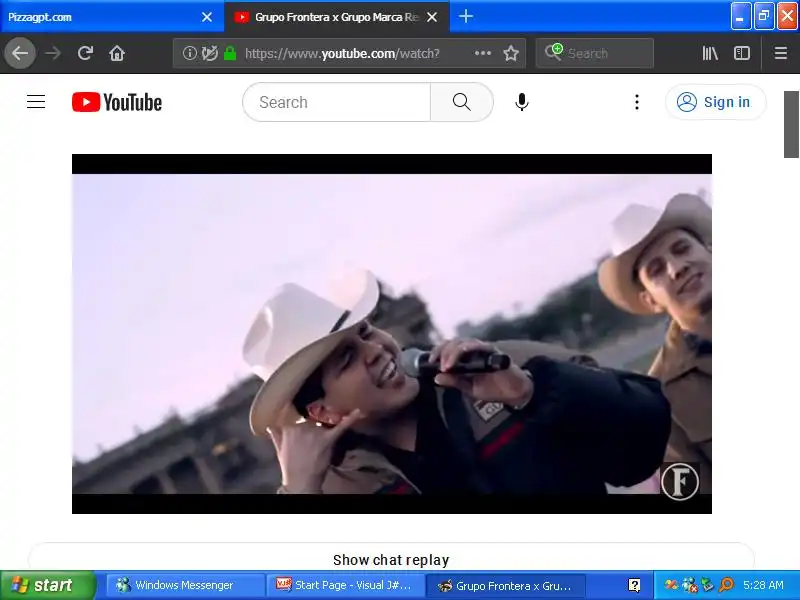Click the magnifier icon in Firefox search box
The image size is (800, 600).
tap(554, 52)
